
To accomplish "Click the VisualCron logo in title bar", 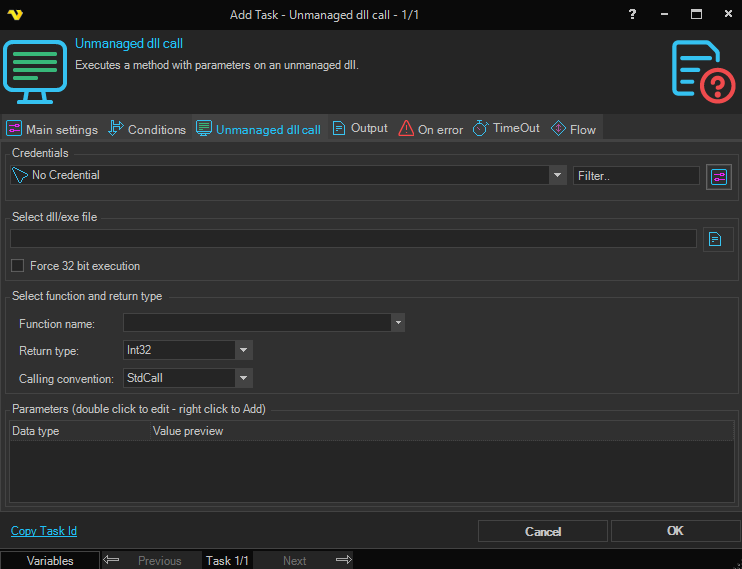I will click(x=15, y=14).
